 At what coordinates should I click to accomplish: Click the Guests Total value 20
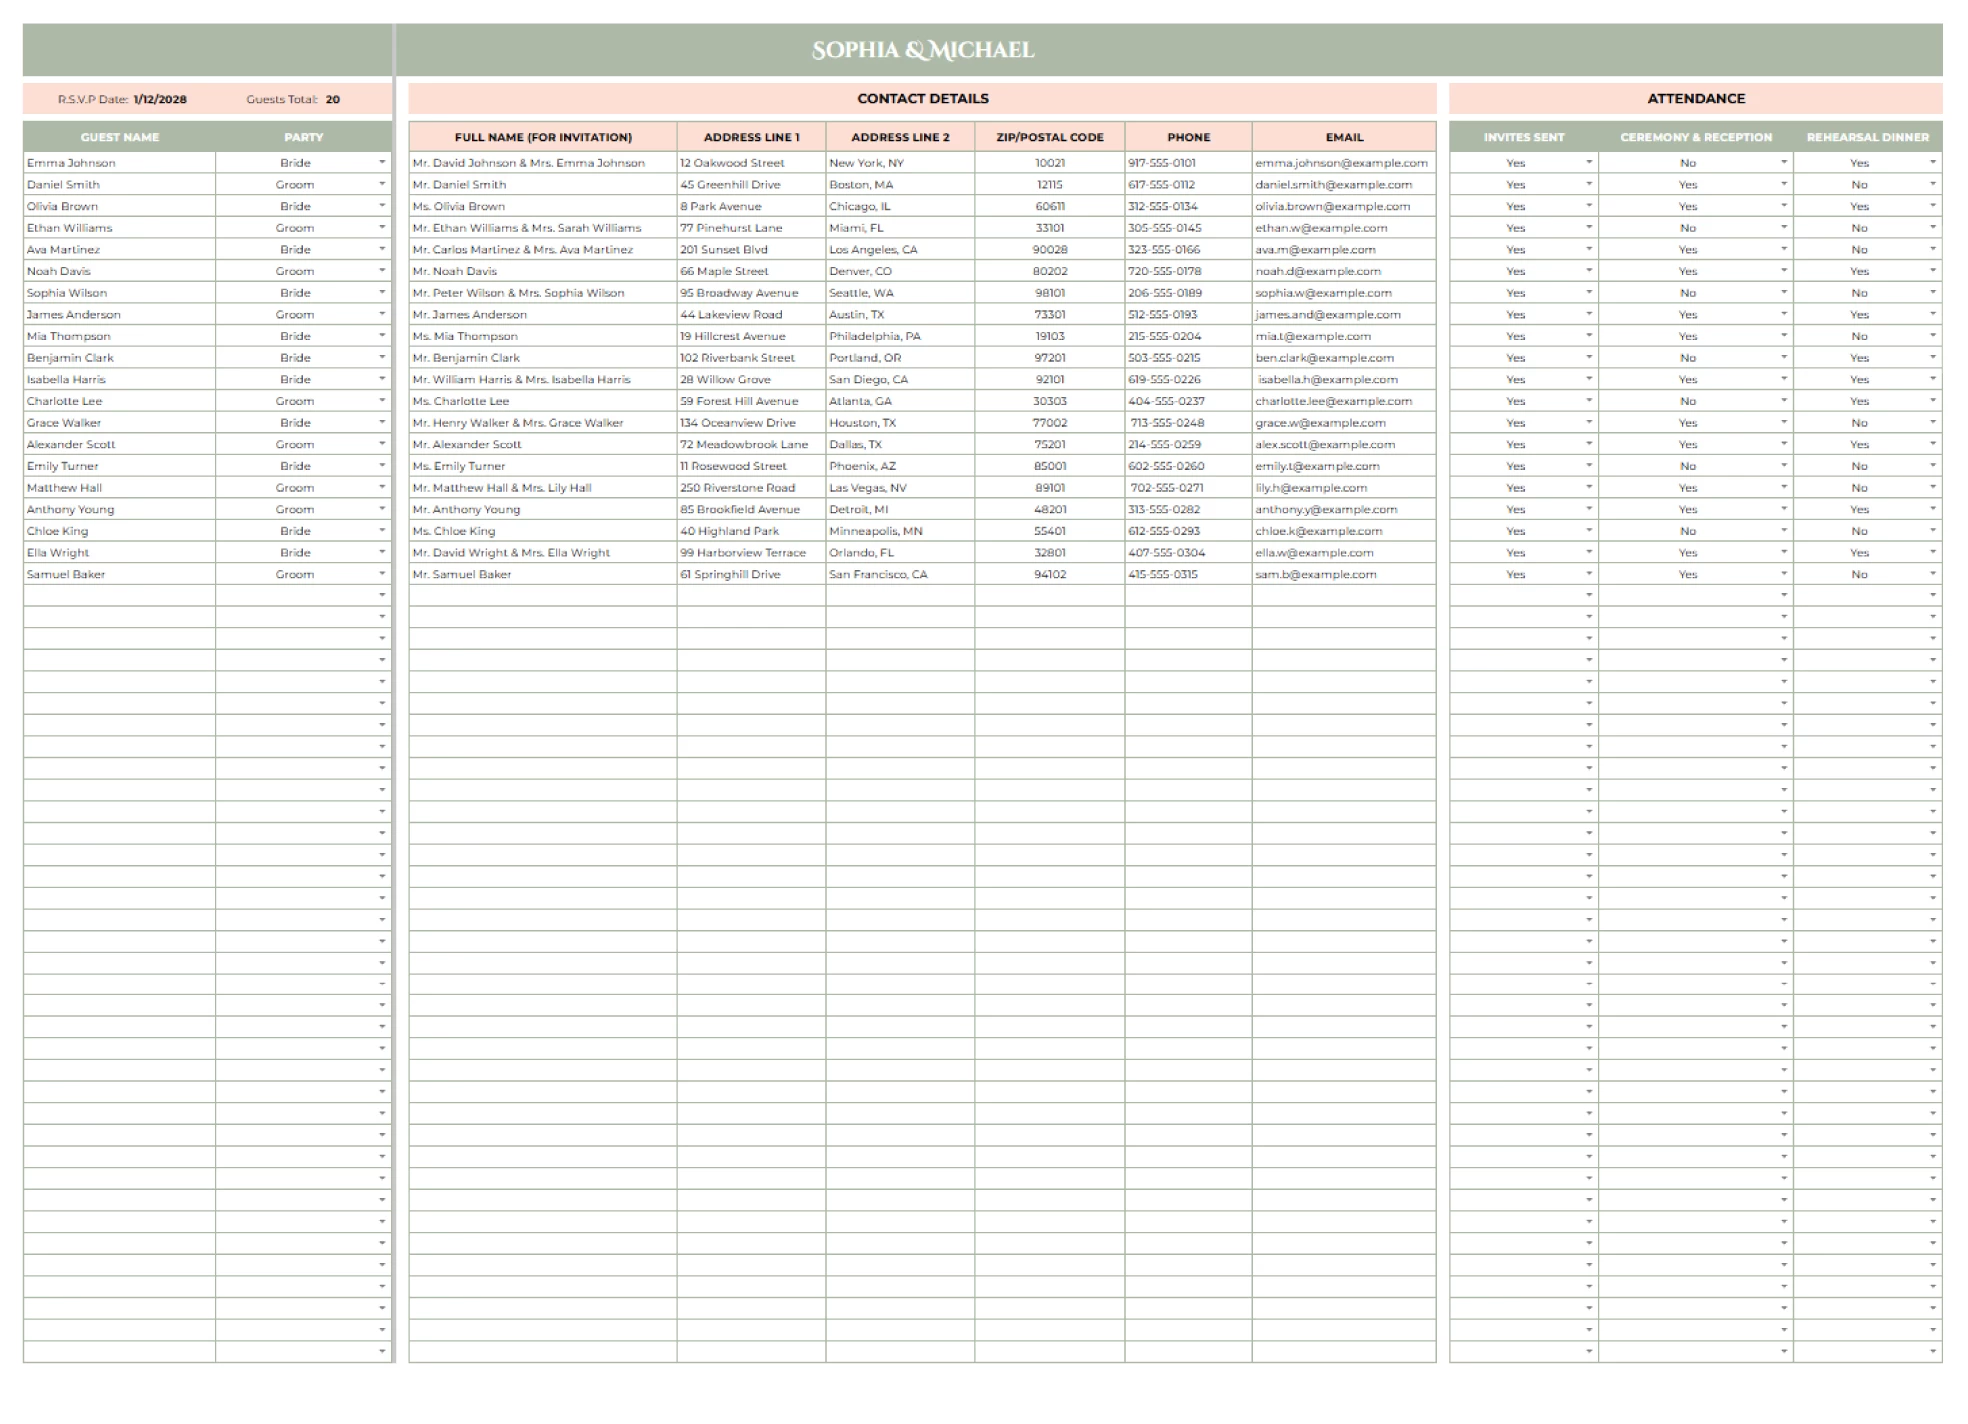[333, 99]
